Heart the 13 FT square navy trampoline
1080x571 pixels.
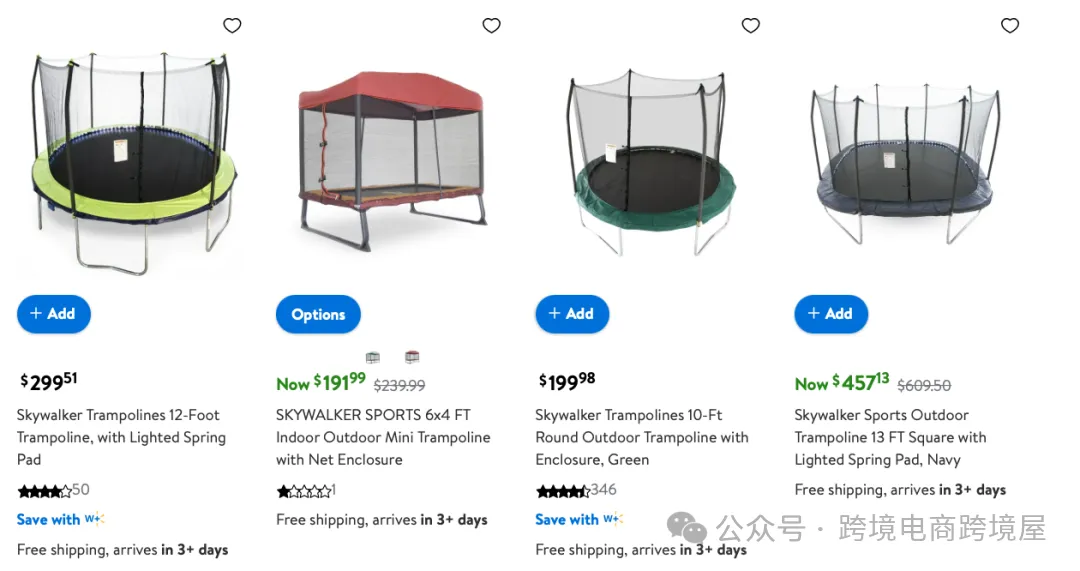(x=1010, y=26)
